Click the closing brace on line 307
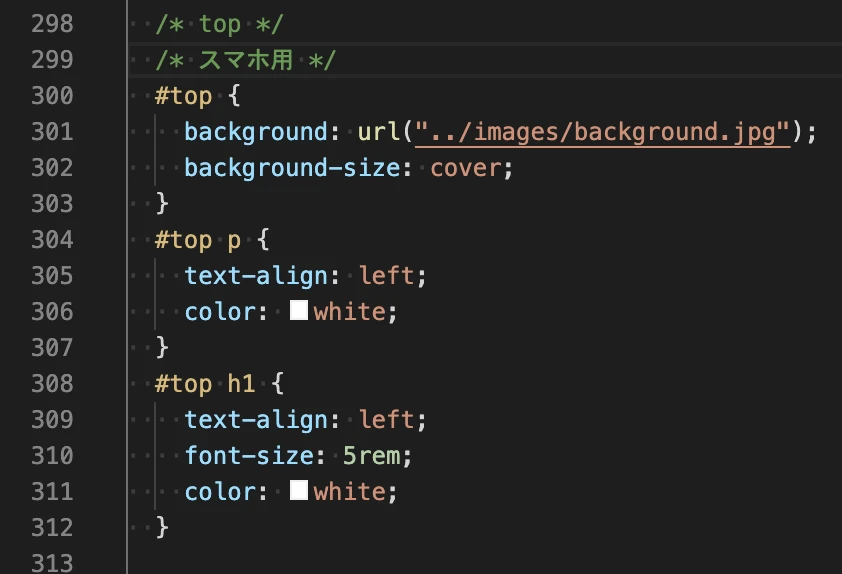Screen dimensions: 842x574 tap(162, 348)
